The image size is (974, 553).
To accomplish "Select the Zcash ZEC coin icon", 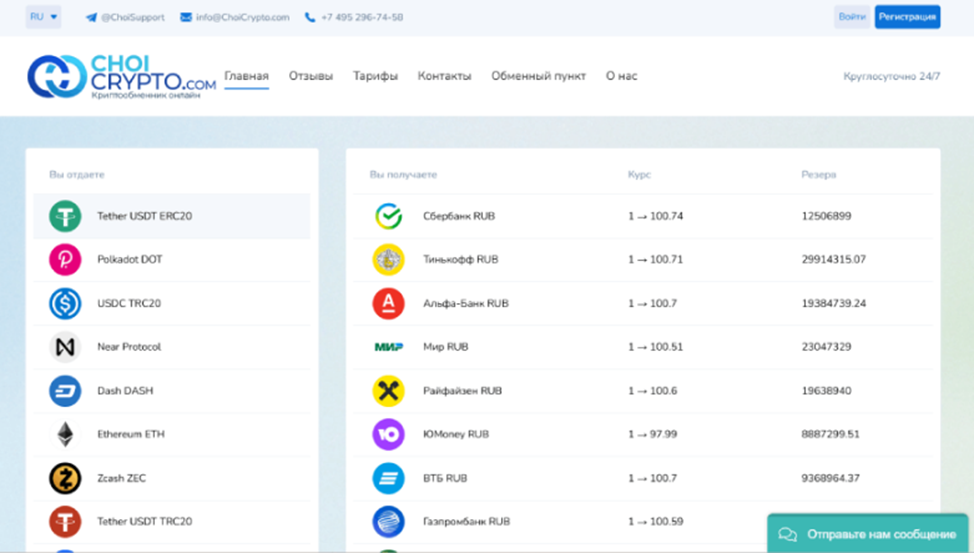I will click(65, 478).
